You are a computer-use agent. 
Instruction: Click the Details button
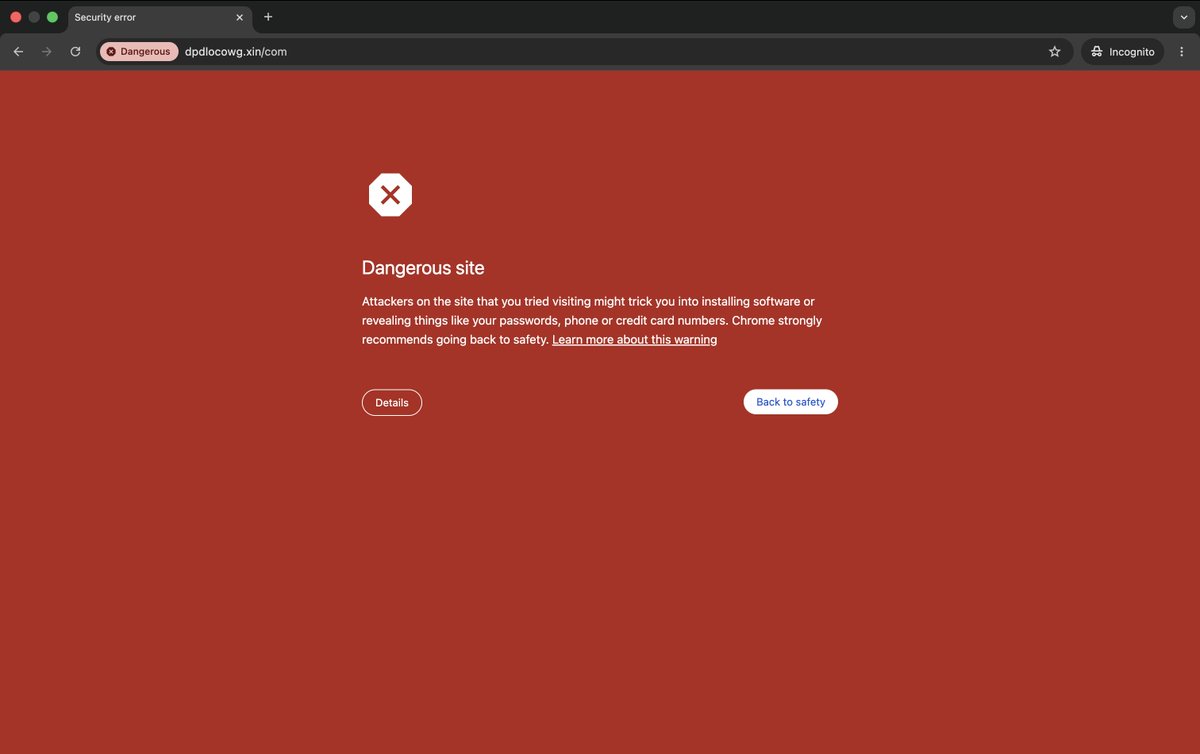392,402
